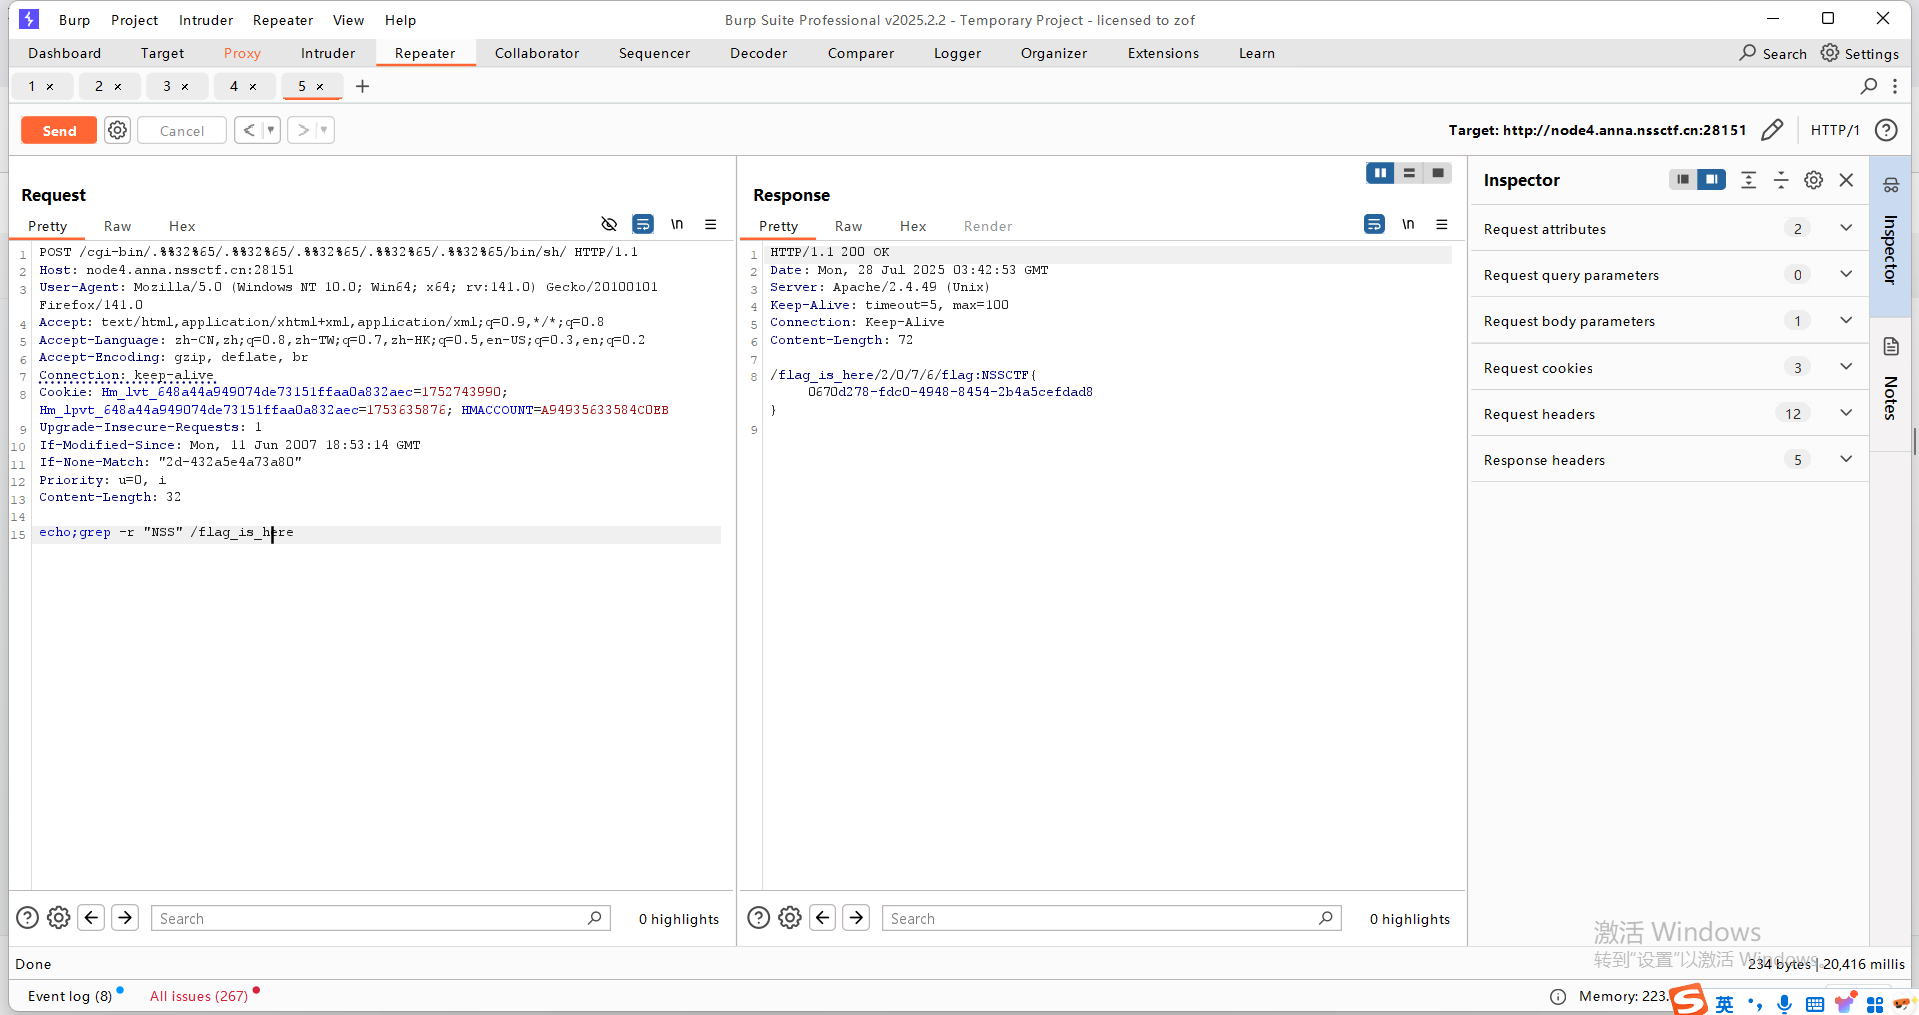This screenshot has height=1015, width=1919.
Task: Switch request view to Hex
Action: point(182,226)
